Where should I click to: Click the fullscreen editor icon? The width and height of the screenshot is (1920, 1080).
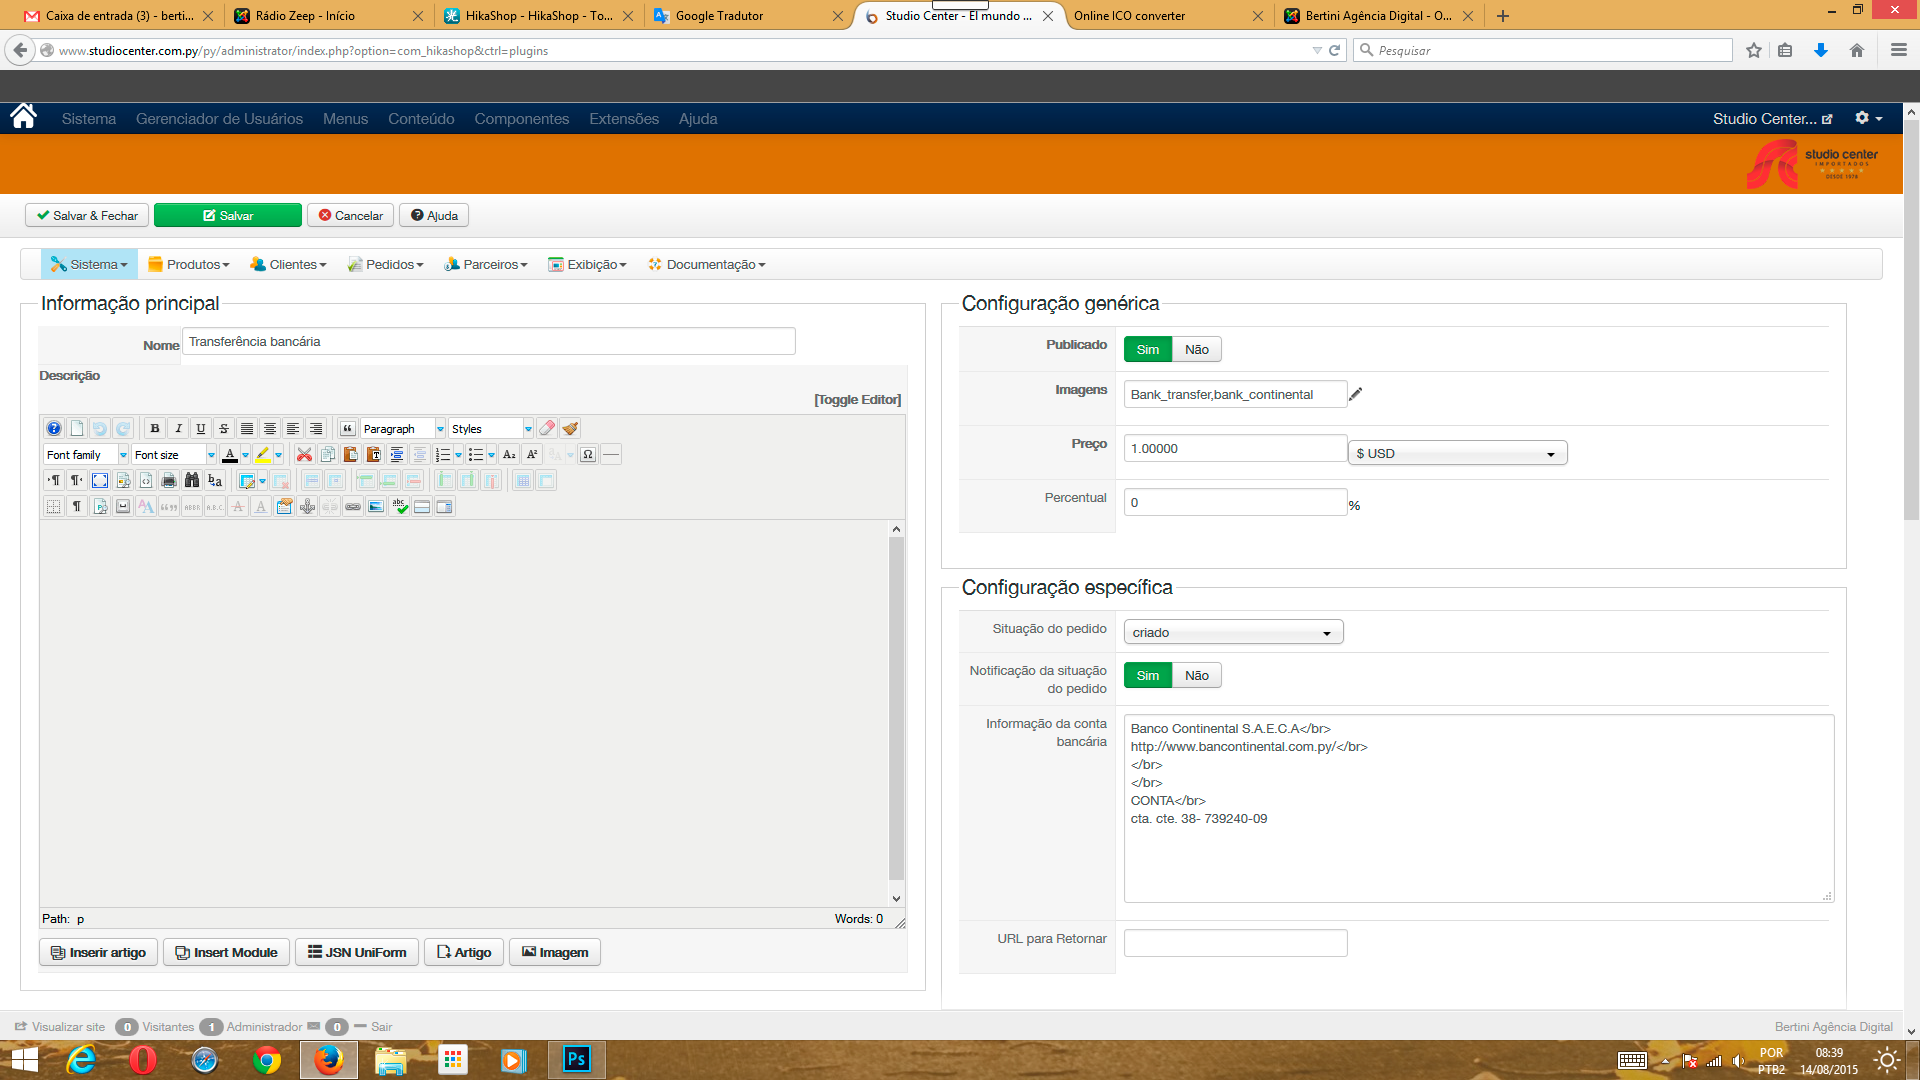100,481
